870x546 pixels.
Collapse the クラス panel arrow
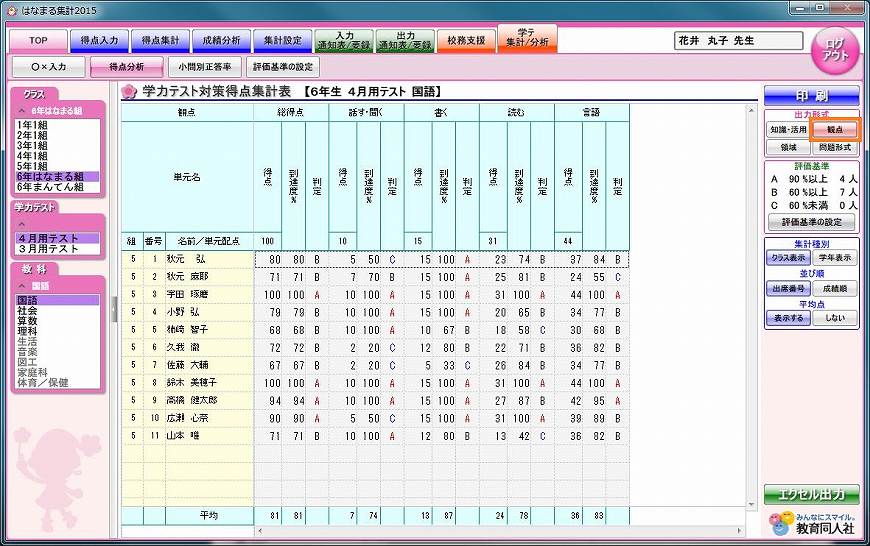(22, 110)
